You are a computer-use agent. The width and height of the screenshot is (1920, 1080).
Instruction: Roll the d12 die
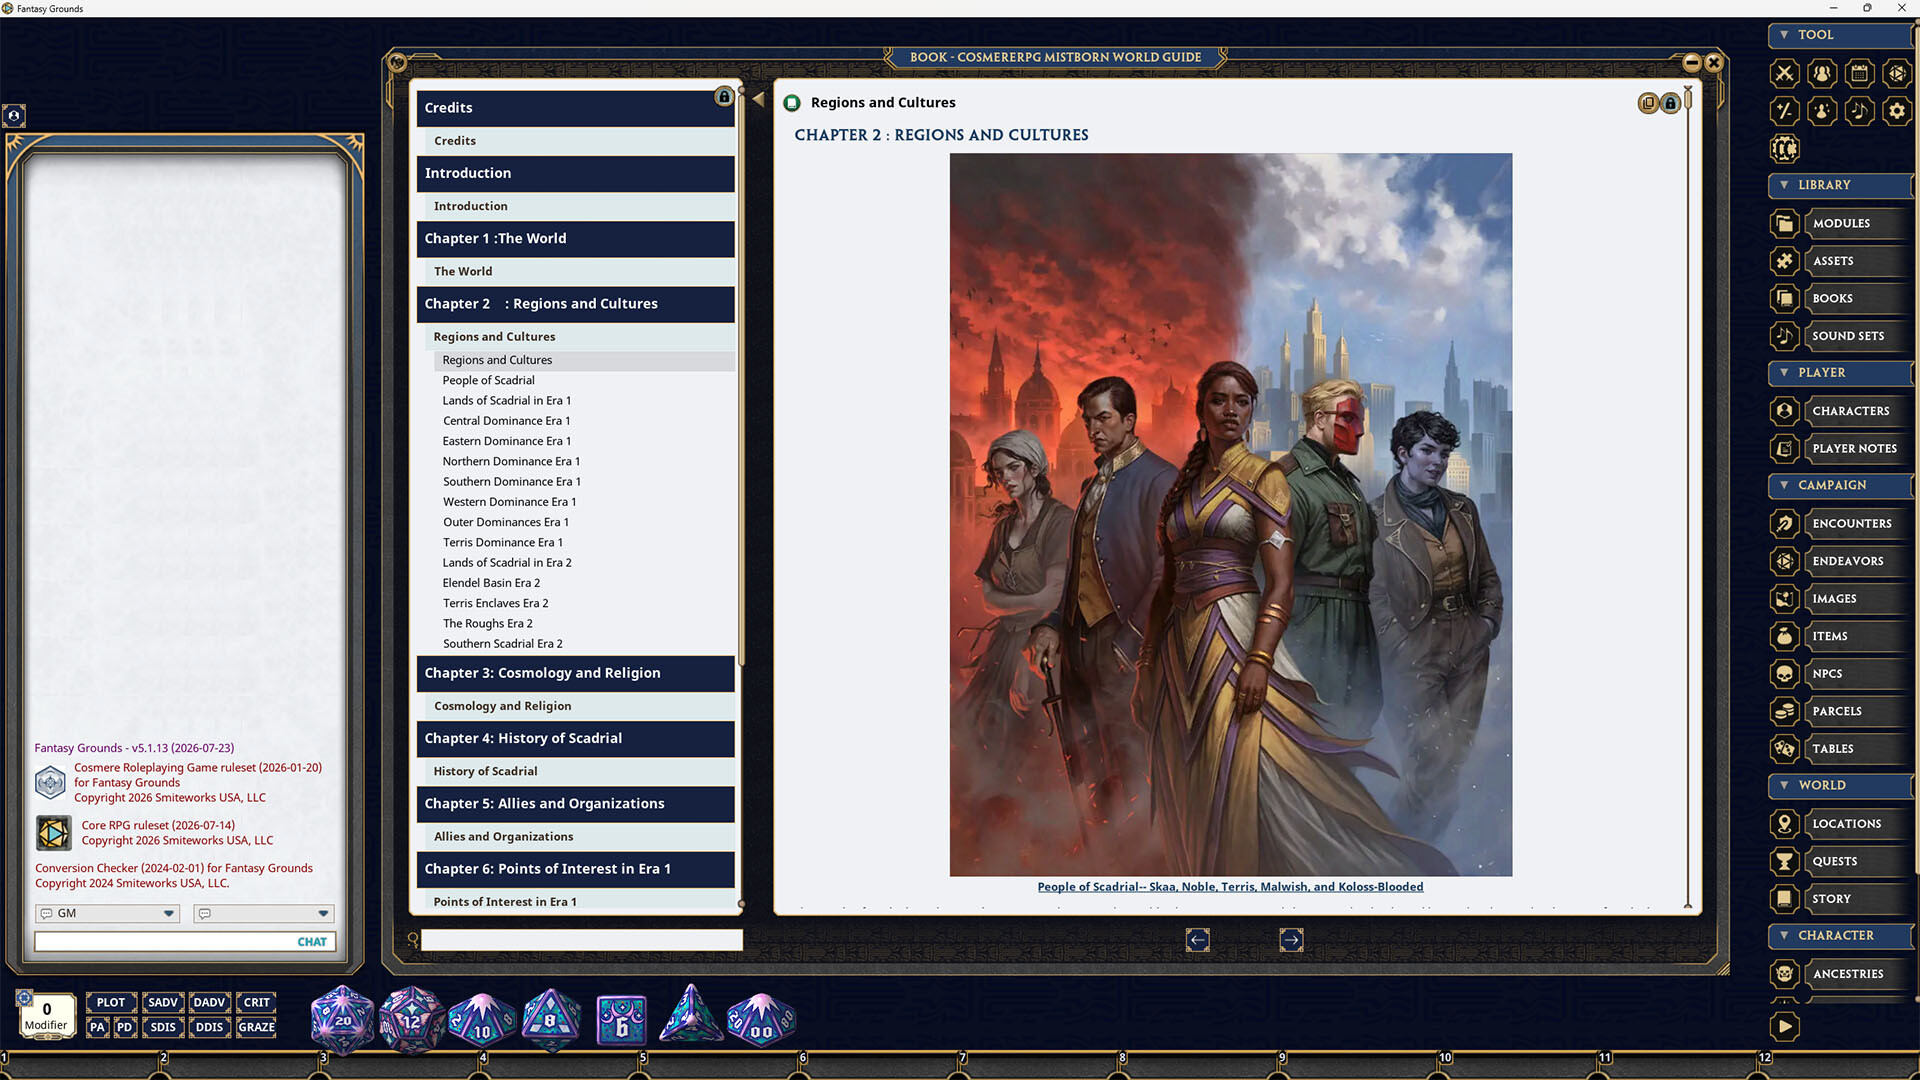[x=410, y=1020]
